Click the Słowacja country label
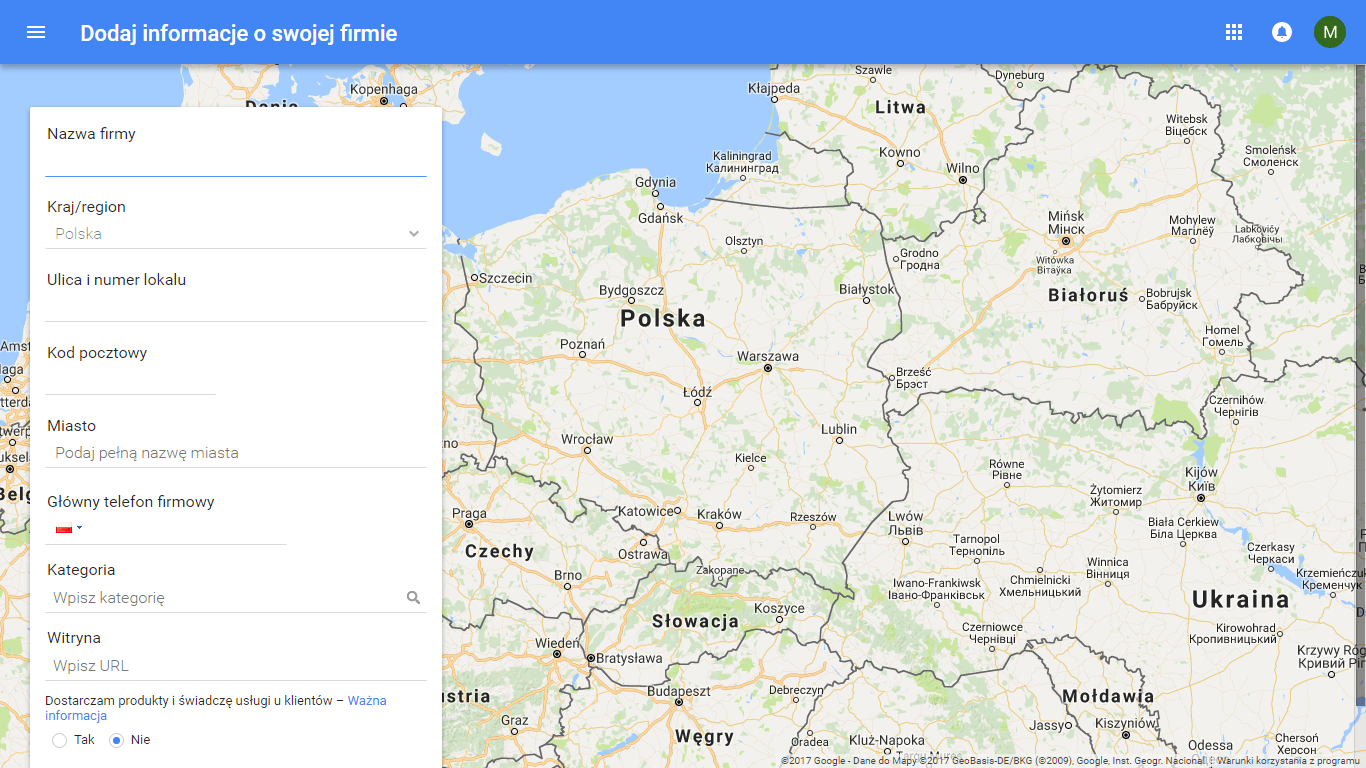Viewport: 1366px width, 768px height. [x=695, y=621]
